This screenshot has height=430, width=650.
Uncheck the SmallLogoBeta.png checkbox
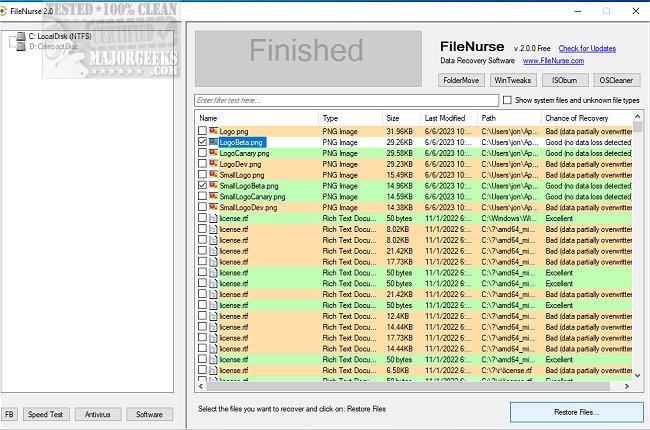(202, 185)
